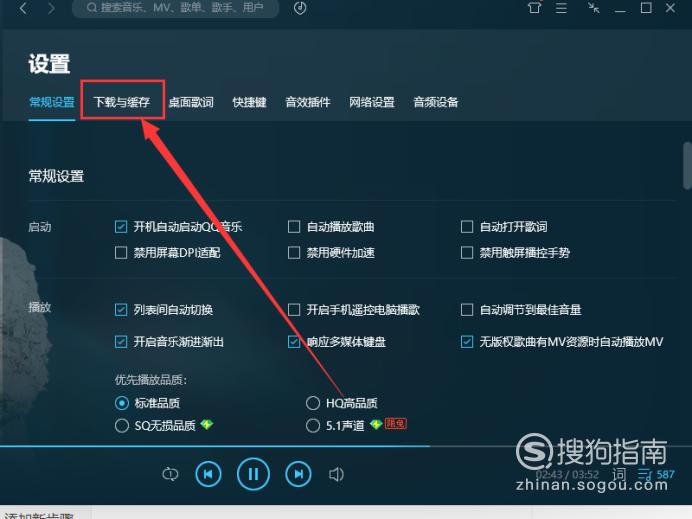This screenshot has height=519, width=692.
Task: Toggle lyrics with the 词 icon
Action: pos(619,474)
